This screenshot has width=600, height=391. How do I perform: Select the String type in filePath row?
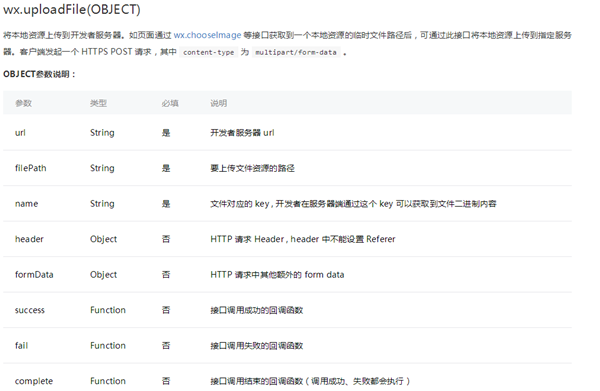click(102, 168)
